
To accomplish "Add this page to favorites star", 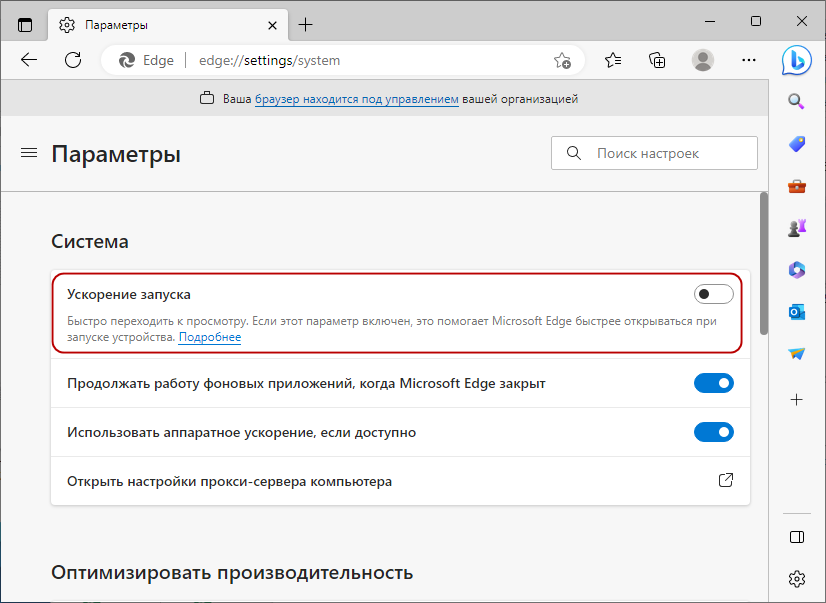I will pos(562,60).
